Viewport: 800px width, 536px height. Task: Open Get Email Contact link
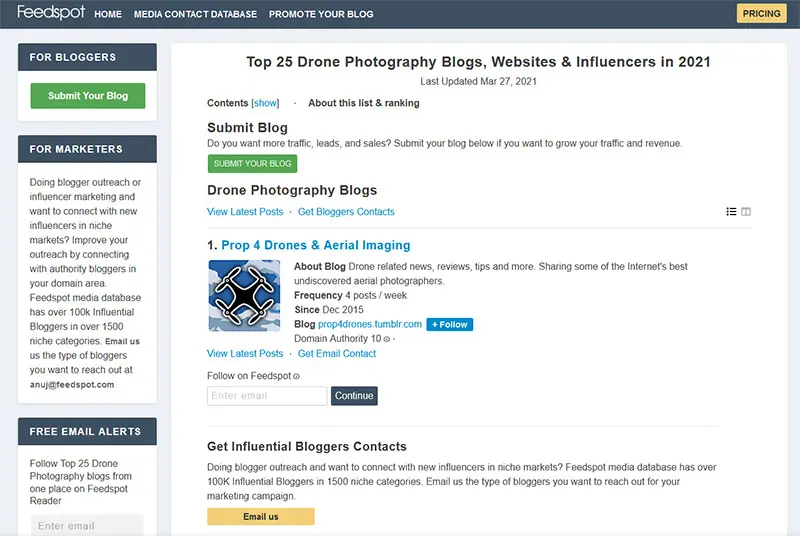pos(337,353)
